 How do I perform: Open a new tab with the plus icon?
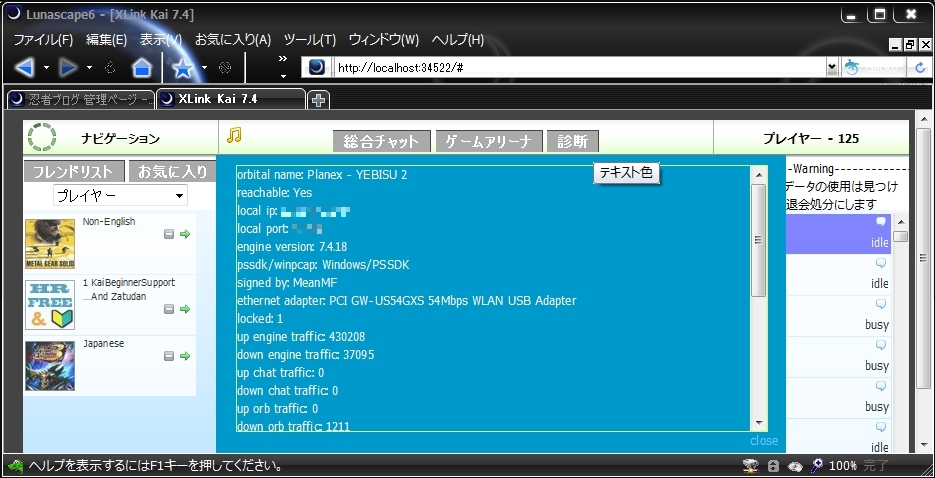coord(318,100)
